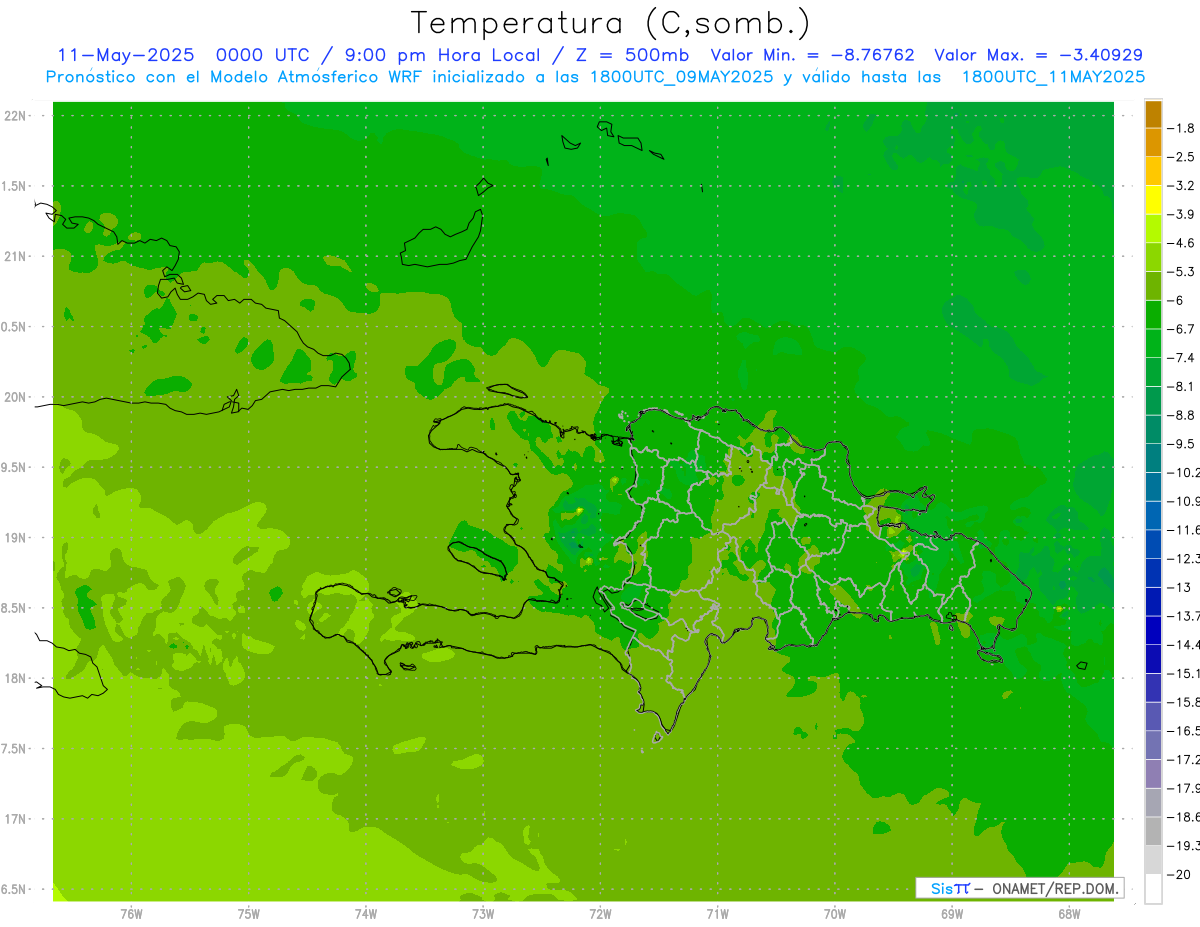The height and width of the screenshot is (927, 1200).
Task: Click the '1800UTC_11MAY2025' valid-until time
Action: point(1053,77)
